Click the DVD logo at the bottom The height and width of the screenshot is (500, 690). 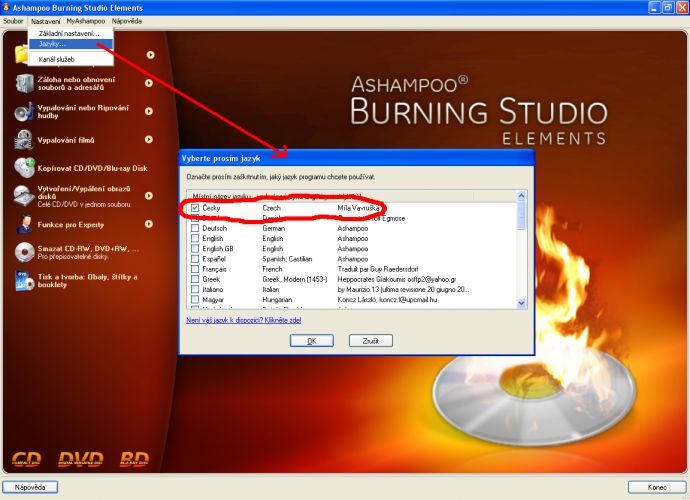coord(81,459)
